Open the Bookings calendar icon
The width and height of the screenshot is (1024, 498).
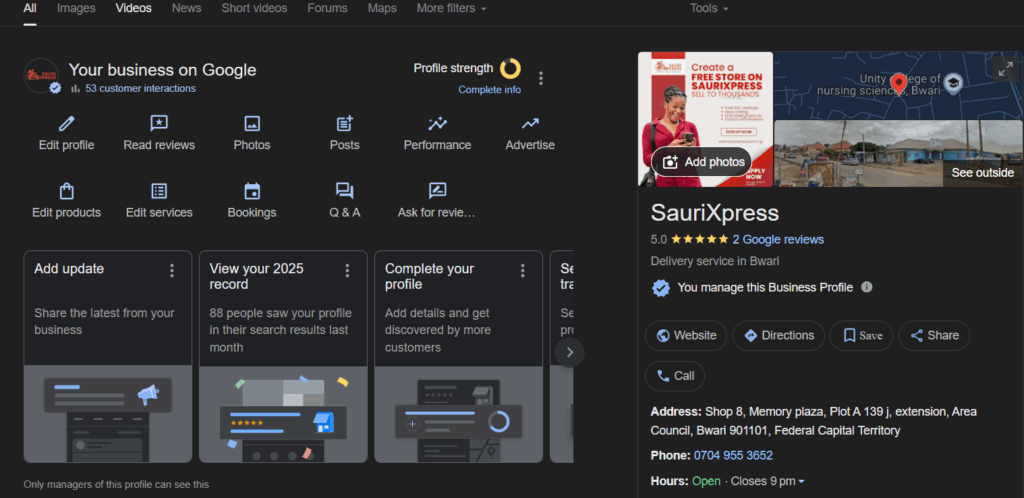tap(252, 191)
